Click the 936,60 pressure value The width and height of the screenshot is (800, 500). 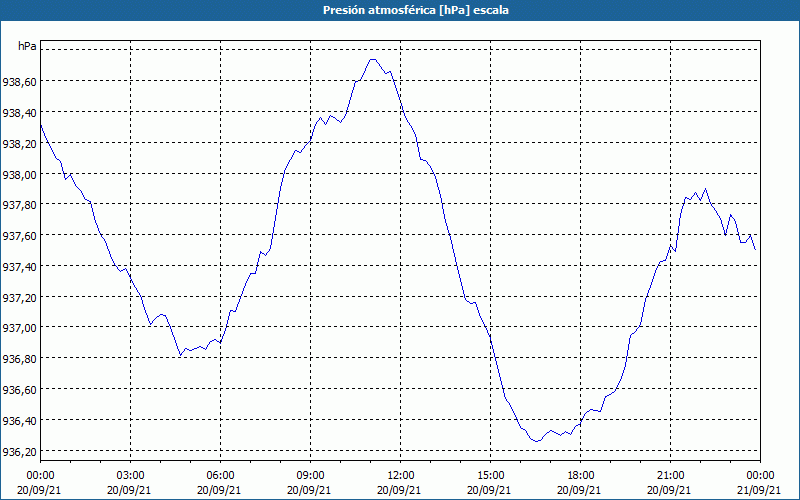click(x=19, y=390)
